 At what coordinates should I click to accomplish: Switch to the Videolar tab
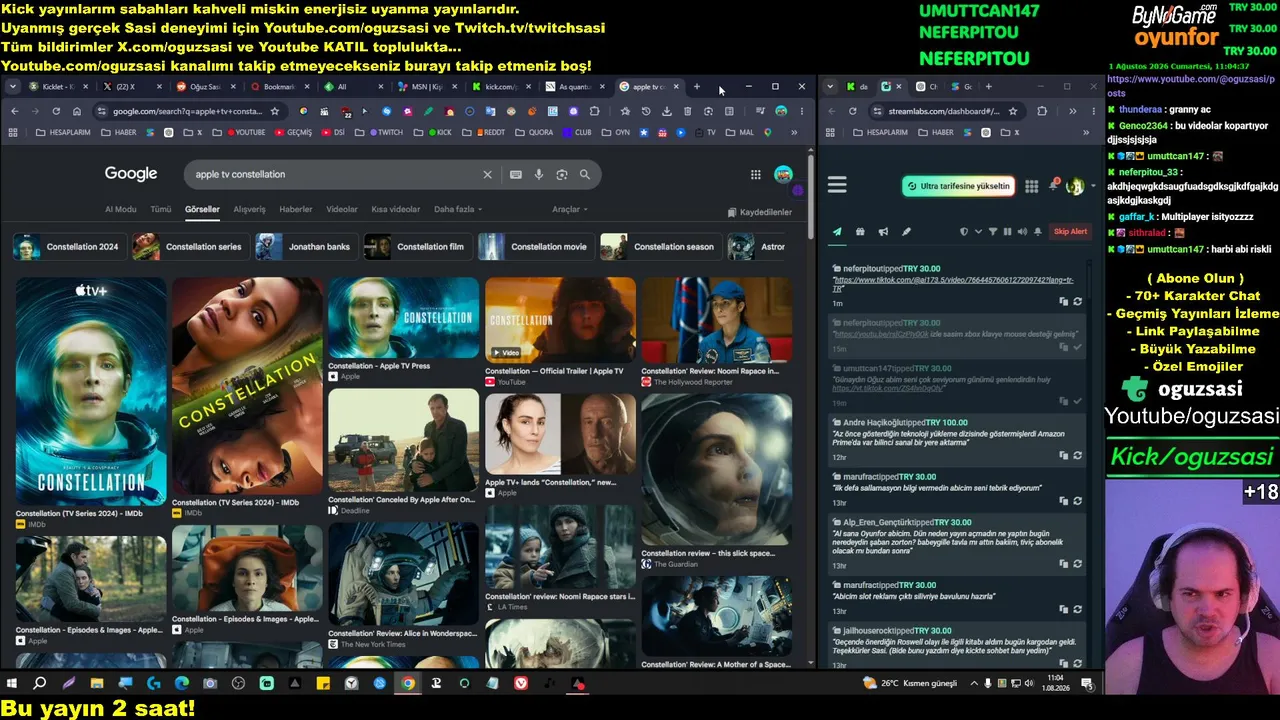[342, 210]
